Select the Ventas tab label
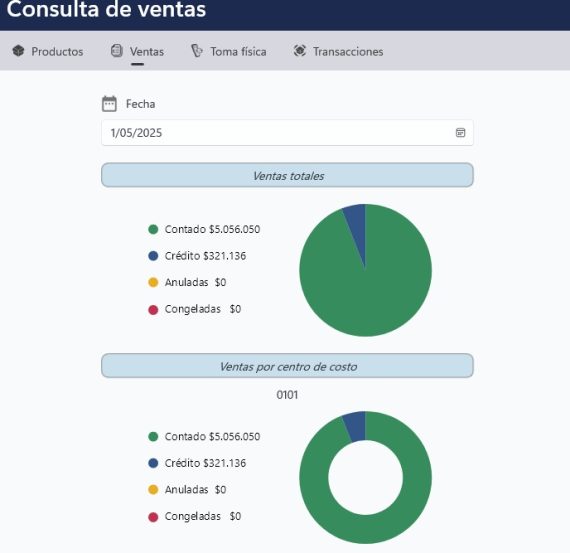 click(147, 52)
